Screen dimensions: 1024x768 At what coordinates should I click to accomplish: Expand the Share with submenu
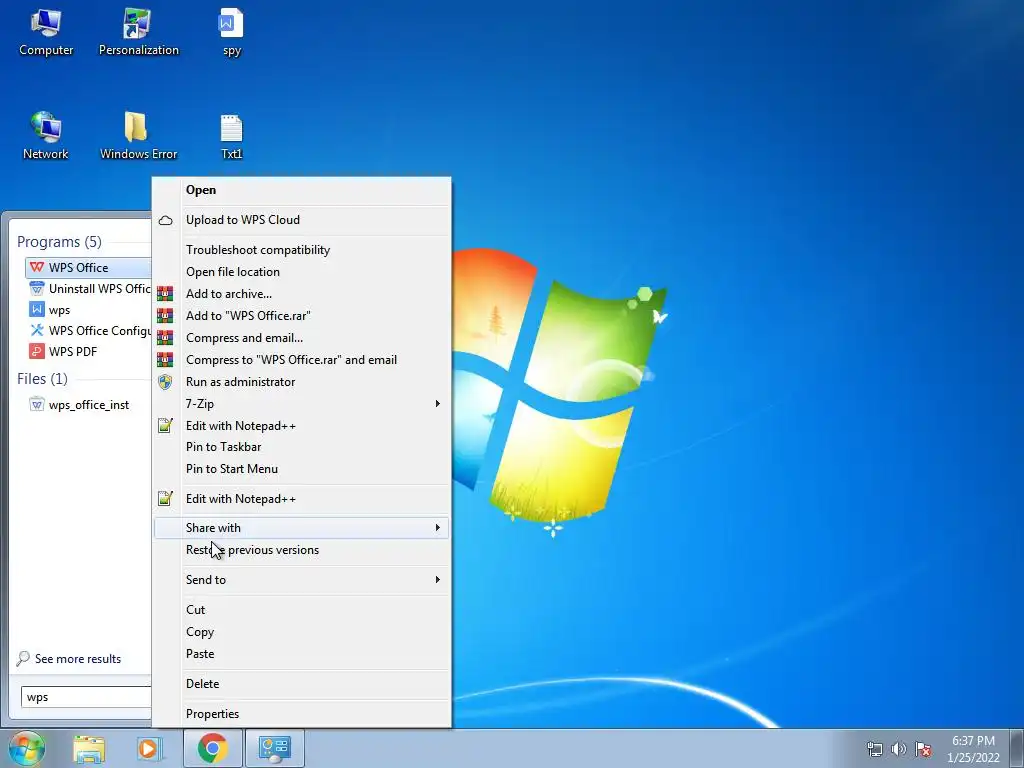[301, 528]
